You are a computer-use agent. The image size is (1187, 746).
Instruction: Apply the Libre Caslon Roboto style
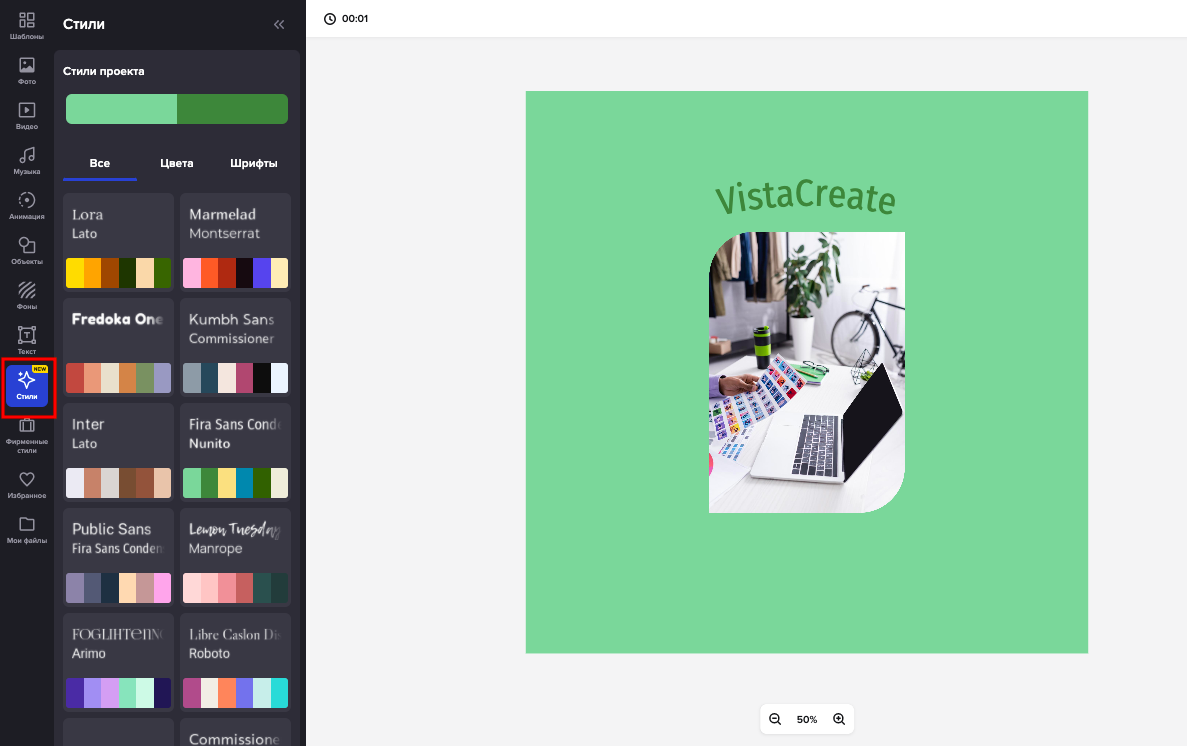coord(235,662)
